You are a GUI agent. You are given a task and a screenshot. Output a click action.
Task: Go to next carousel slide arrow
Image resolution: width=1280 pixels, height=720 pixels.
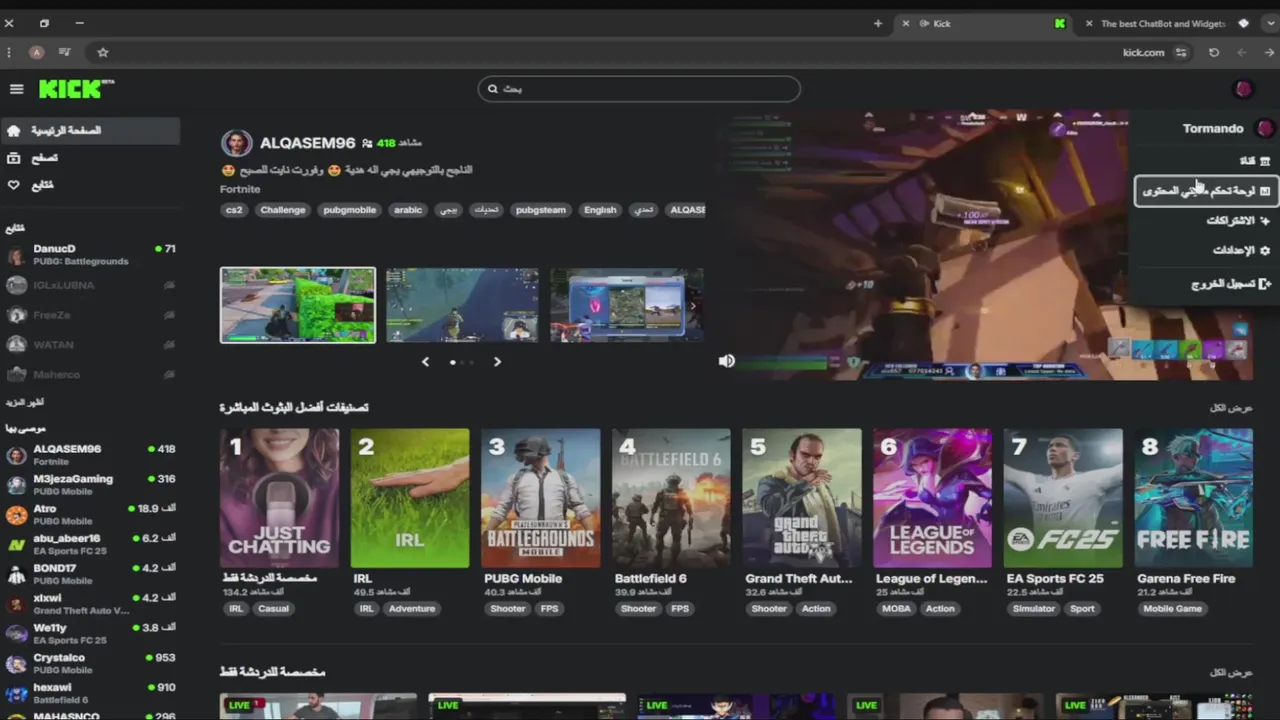(x=497, y=362)
